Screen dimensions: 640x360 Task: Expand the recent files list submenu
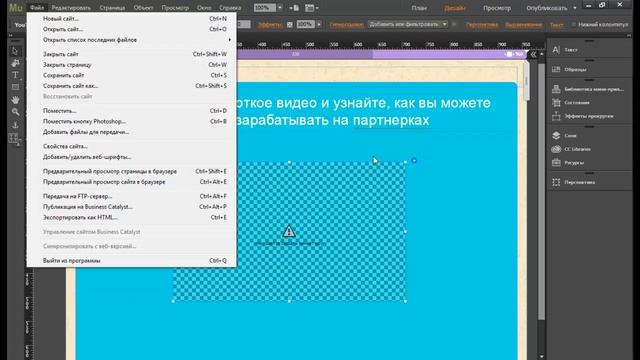[x=131, y=40]
